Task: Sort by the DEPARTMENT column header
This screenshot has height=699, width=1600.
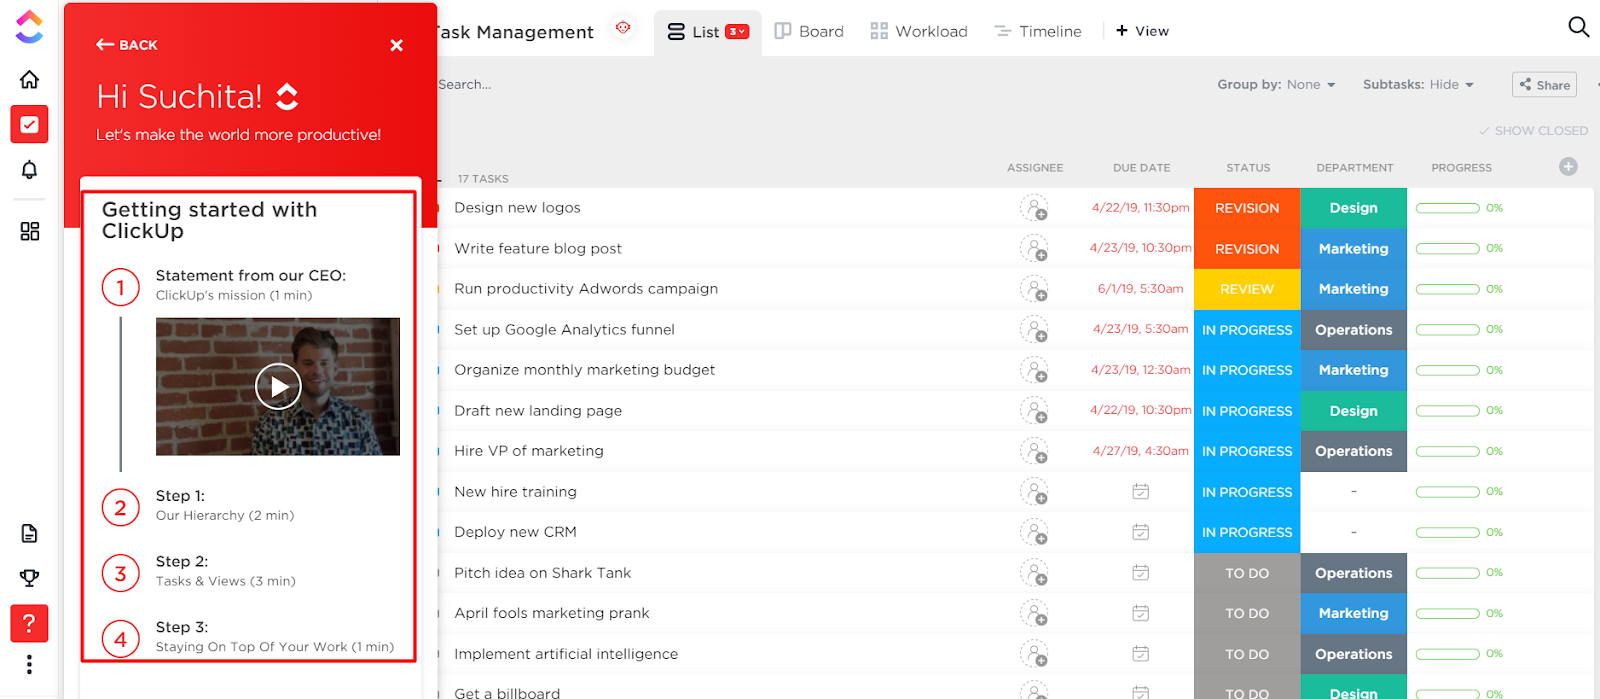Action: pyautogui.click(x=1354, y=168)
